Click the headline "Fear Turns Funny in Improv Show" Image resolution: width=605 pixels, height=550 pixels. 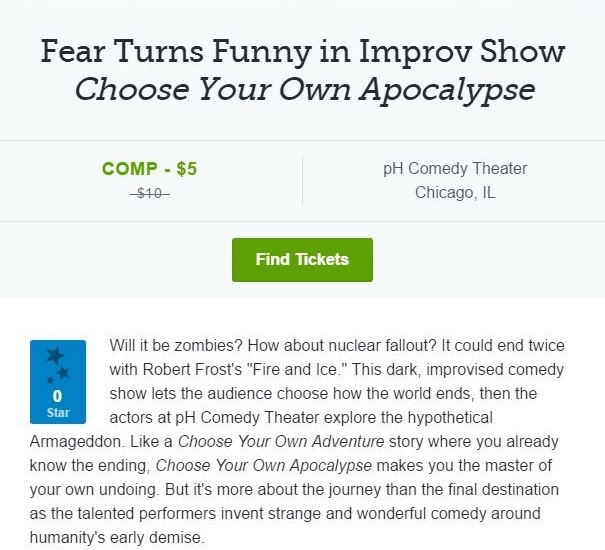point(302,52)
